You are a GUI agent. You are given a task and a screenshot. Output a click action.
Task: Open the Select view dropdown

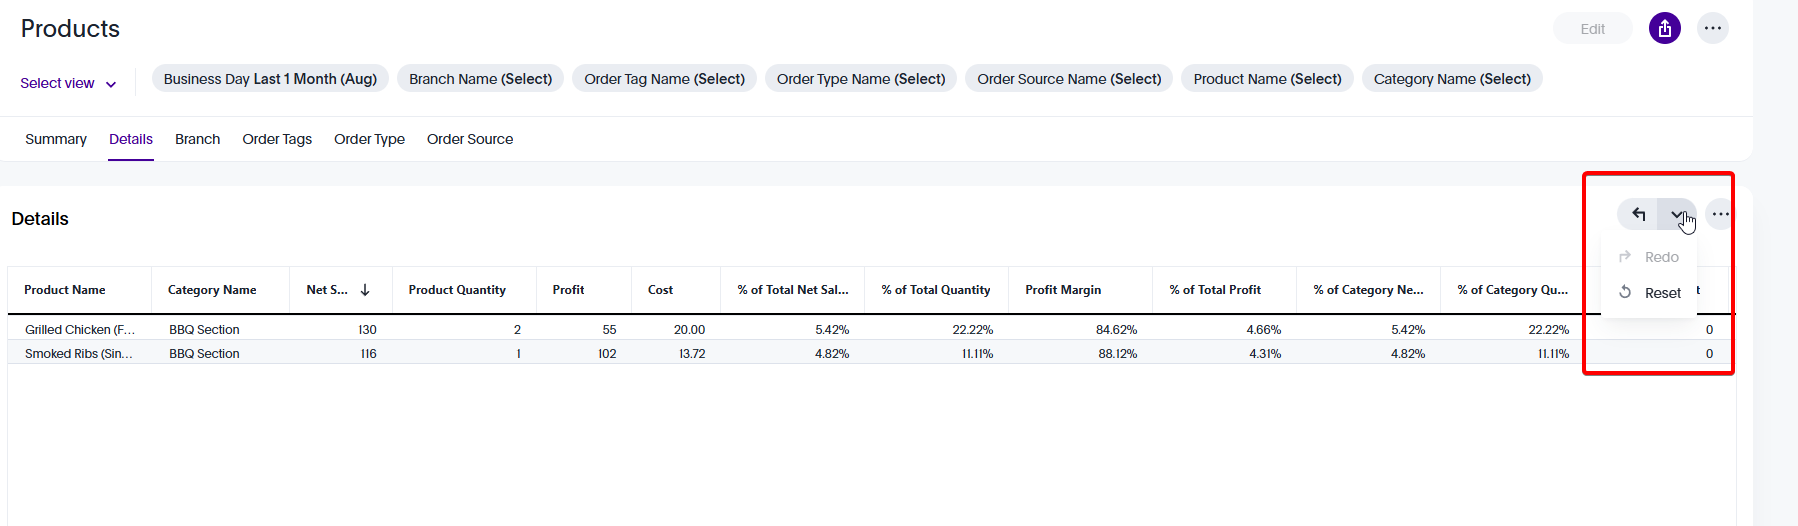tap(68, 83)
